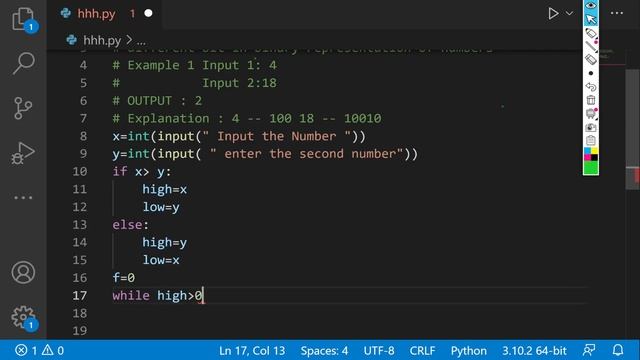This screenshot has width=640, height=360.
Task: Take a snapshot with camera icon
Action: (x=591, y=127)
